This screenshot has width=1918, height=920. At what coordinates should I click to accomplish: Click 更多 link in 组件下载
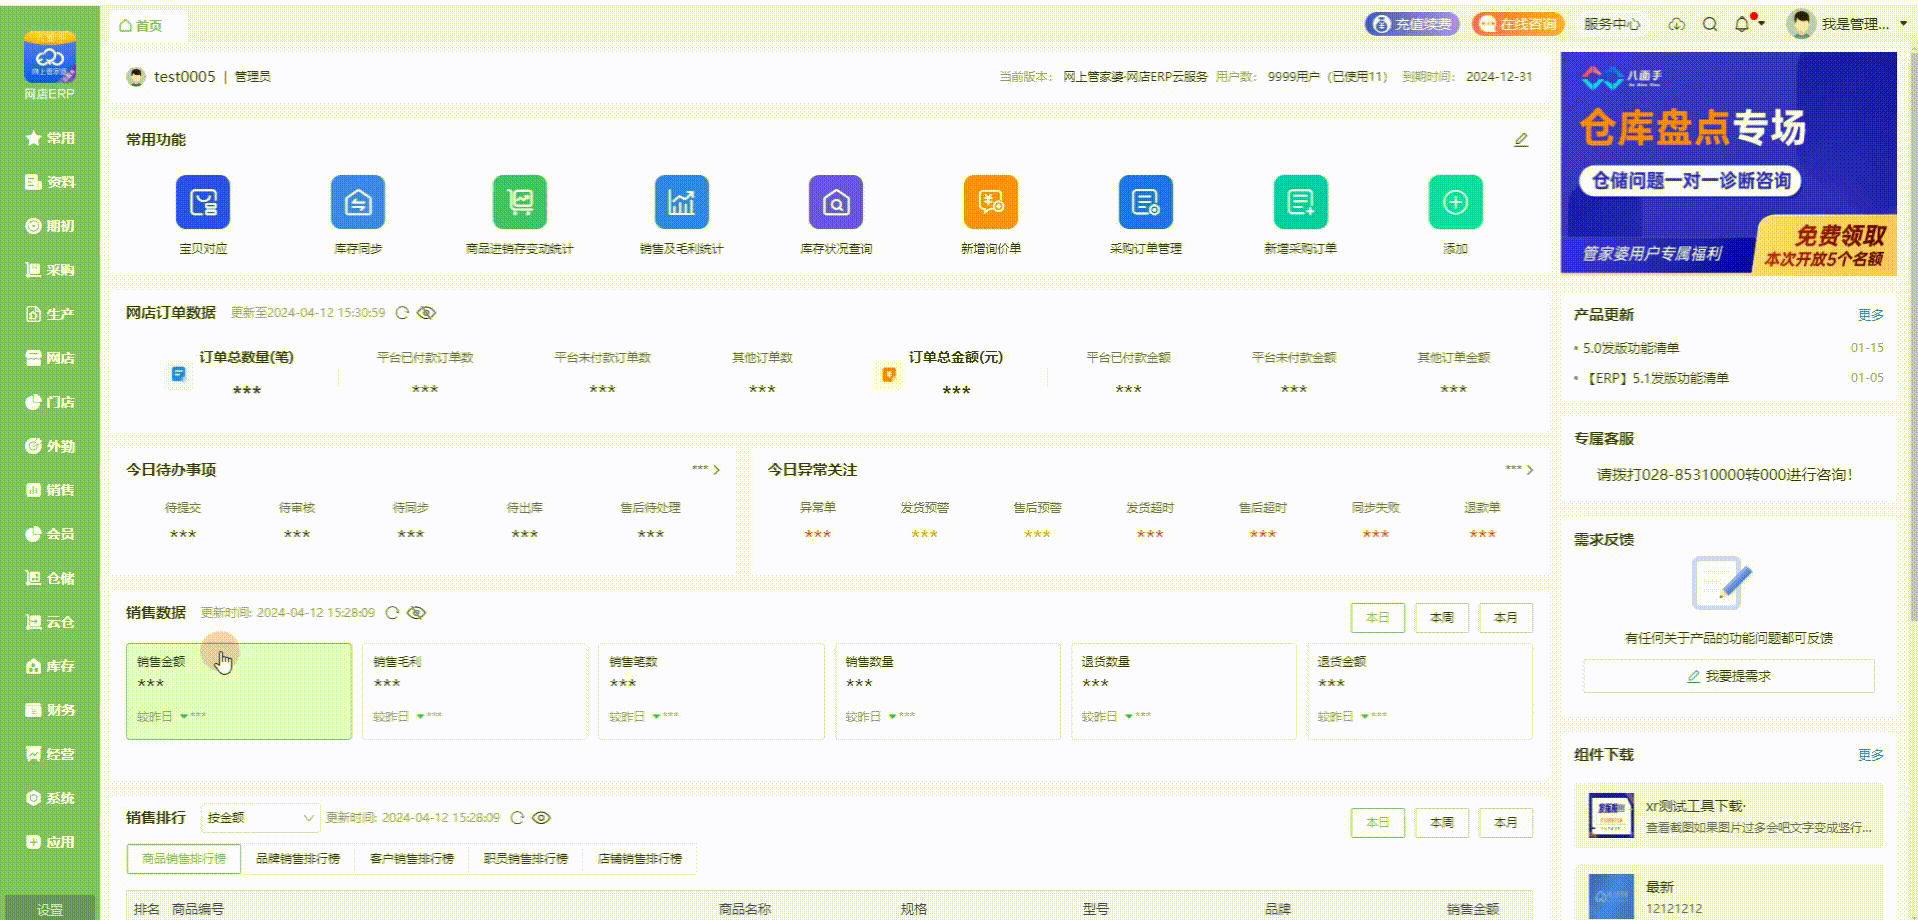[x=1871, y=755]
